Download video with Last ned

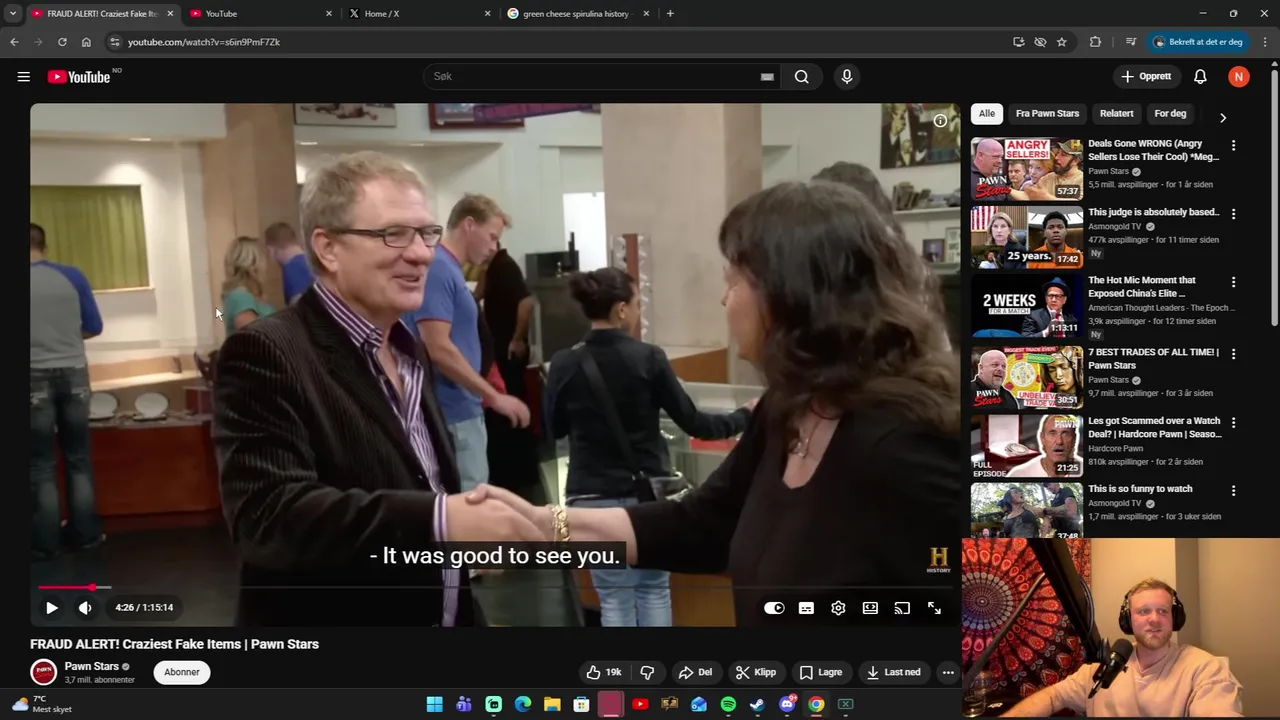(x=894, y=672)
